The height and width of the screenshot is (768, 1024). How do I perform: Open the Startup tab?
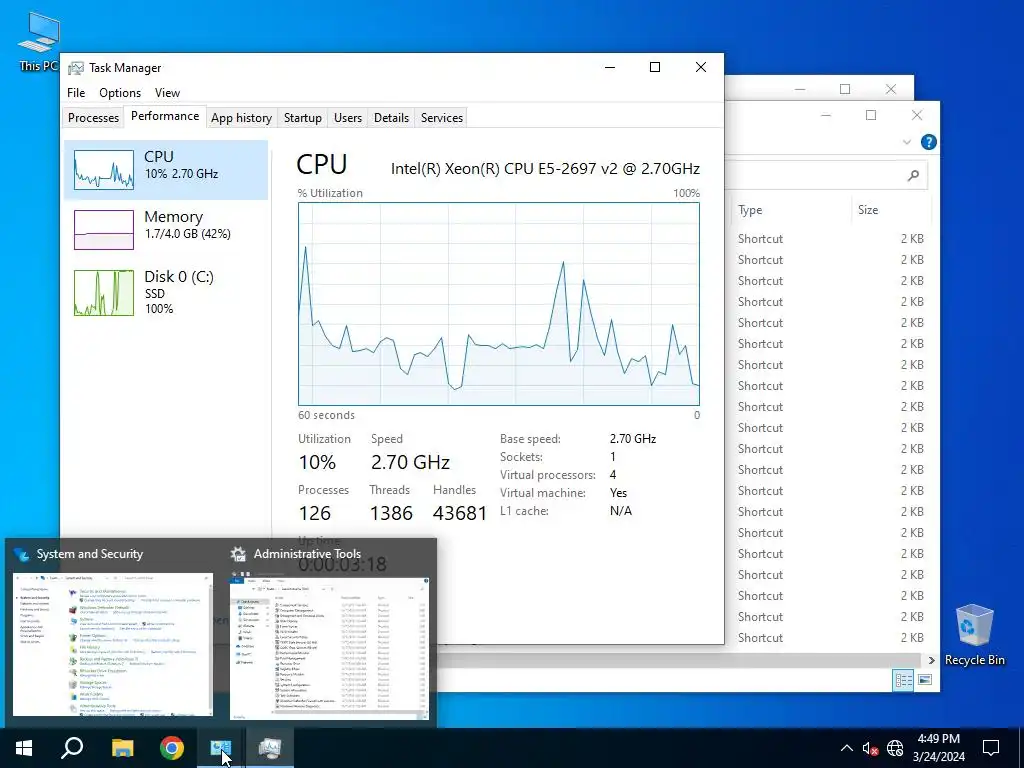pyautogui.click(x=302, y=118)
